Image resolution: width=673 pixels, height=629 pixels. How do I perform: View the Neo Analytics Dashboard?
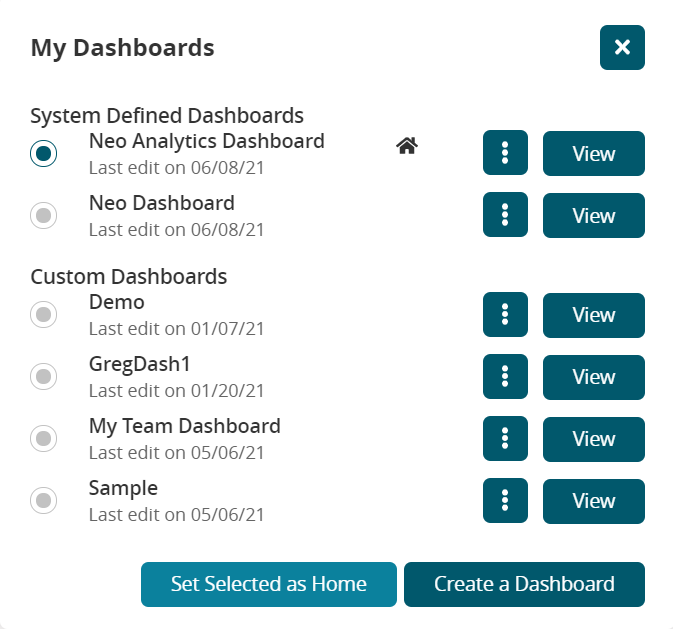point(593,153)
